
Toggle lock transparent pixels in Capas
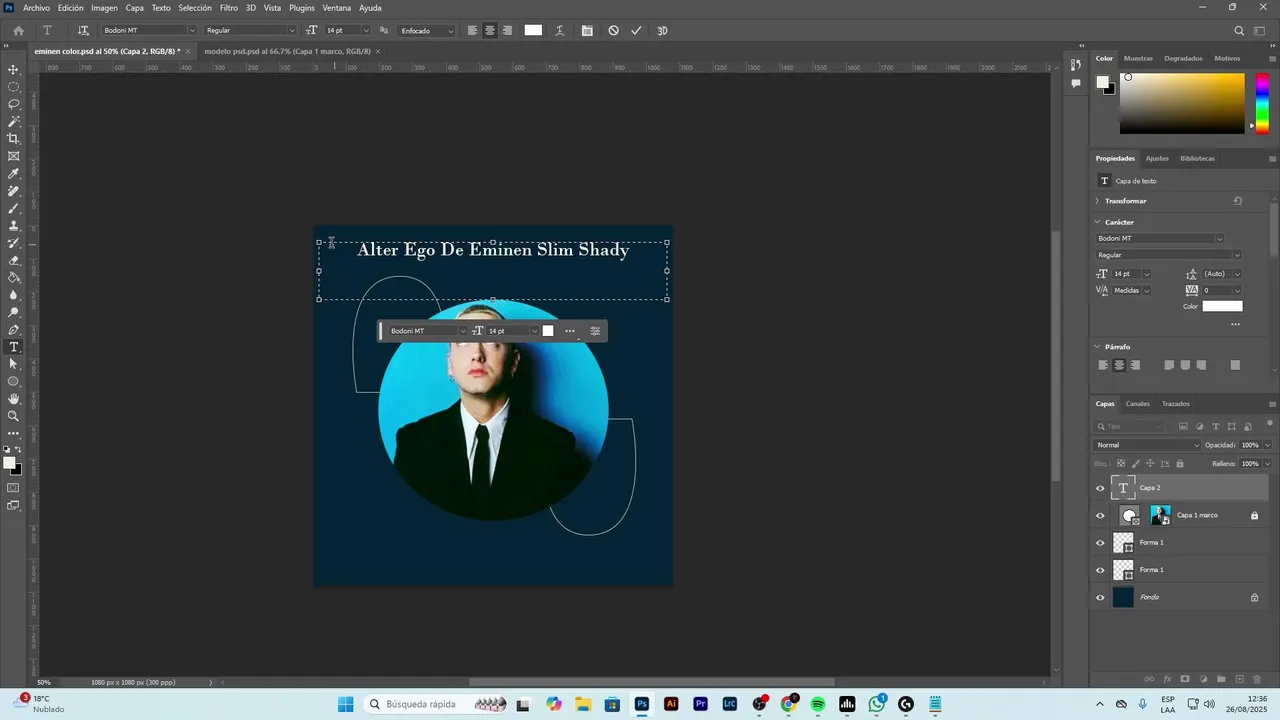tap(1121, 463)
